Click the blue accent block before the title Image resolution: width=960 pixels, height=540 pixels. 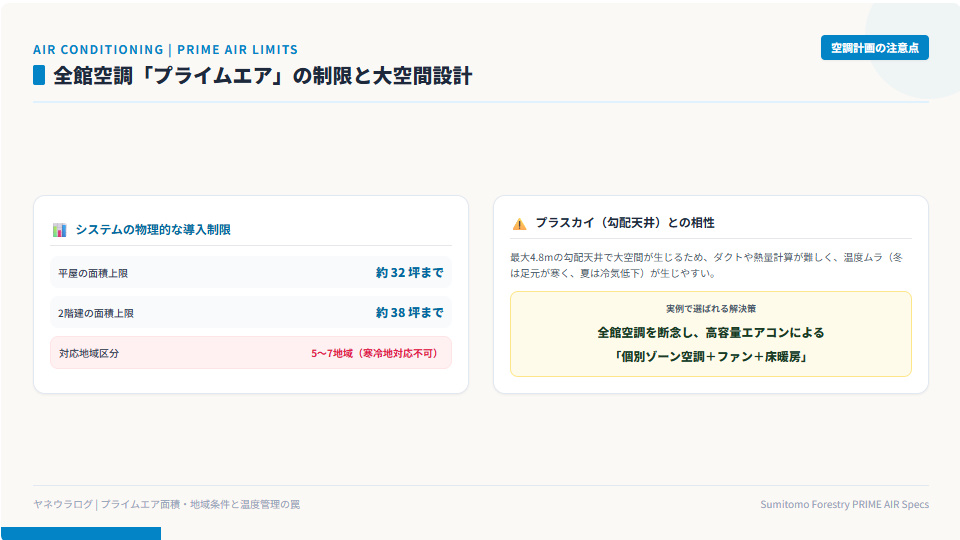[x=39, y=75]
